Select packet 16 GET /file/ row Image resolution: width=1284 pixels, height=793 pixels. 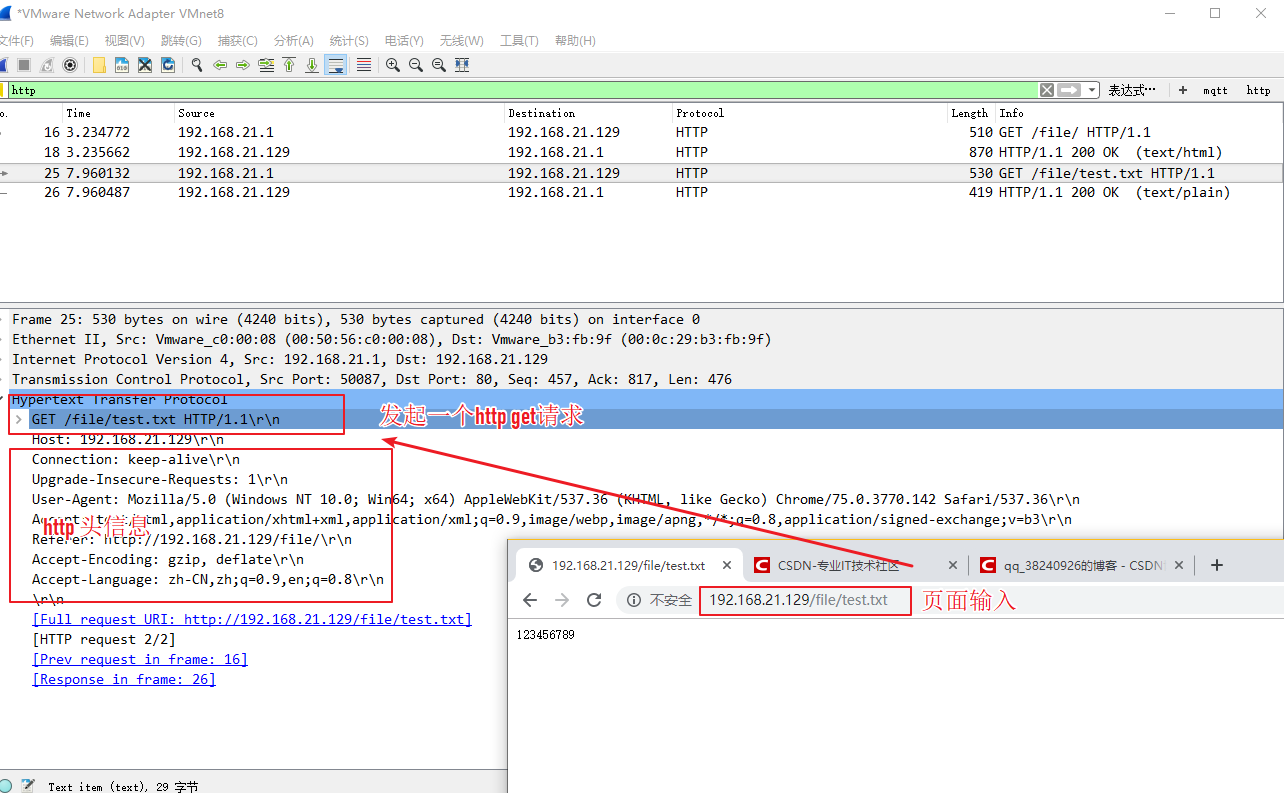coord(641,132)
